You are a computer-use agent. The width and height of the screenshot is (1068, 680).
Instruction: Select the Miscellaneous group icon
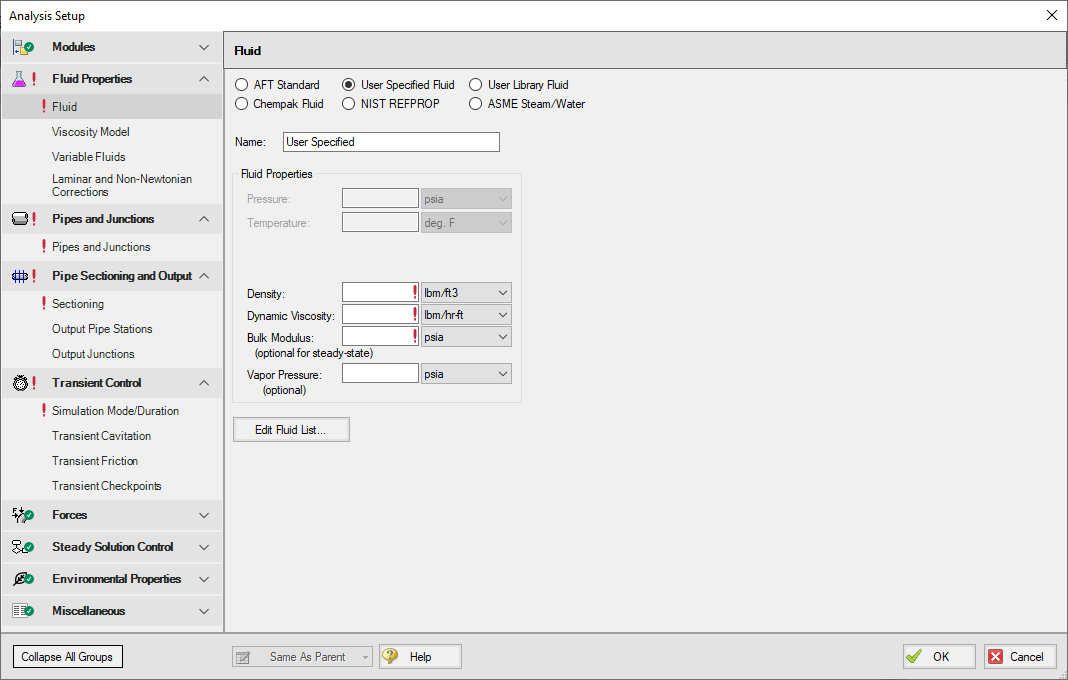click(20, 610)
